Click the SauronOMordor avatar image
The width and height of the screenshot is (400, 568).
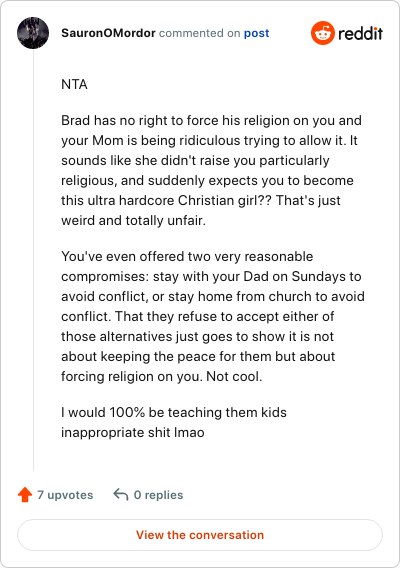[33, 33]
